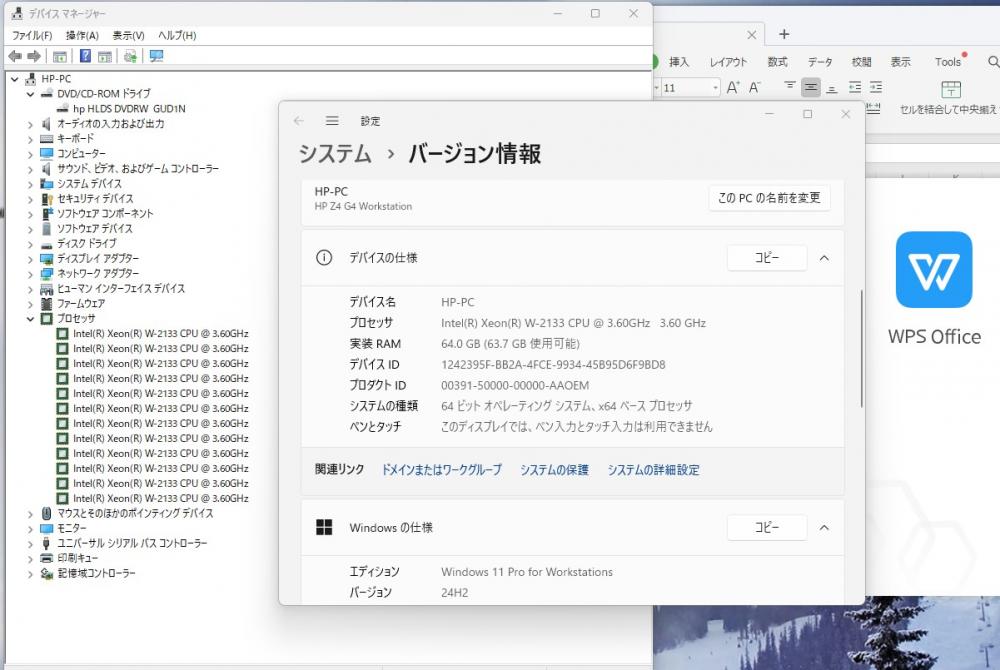Select セキュリティ デバイス tree item

pyautogui.click(x=95, y=198)
